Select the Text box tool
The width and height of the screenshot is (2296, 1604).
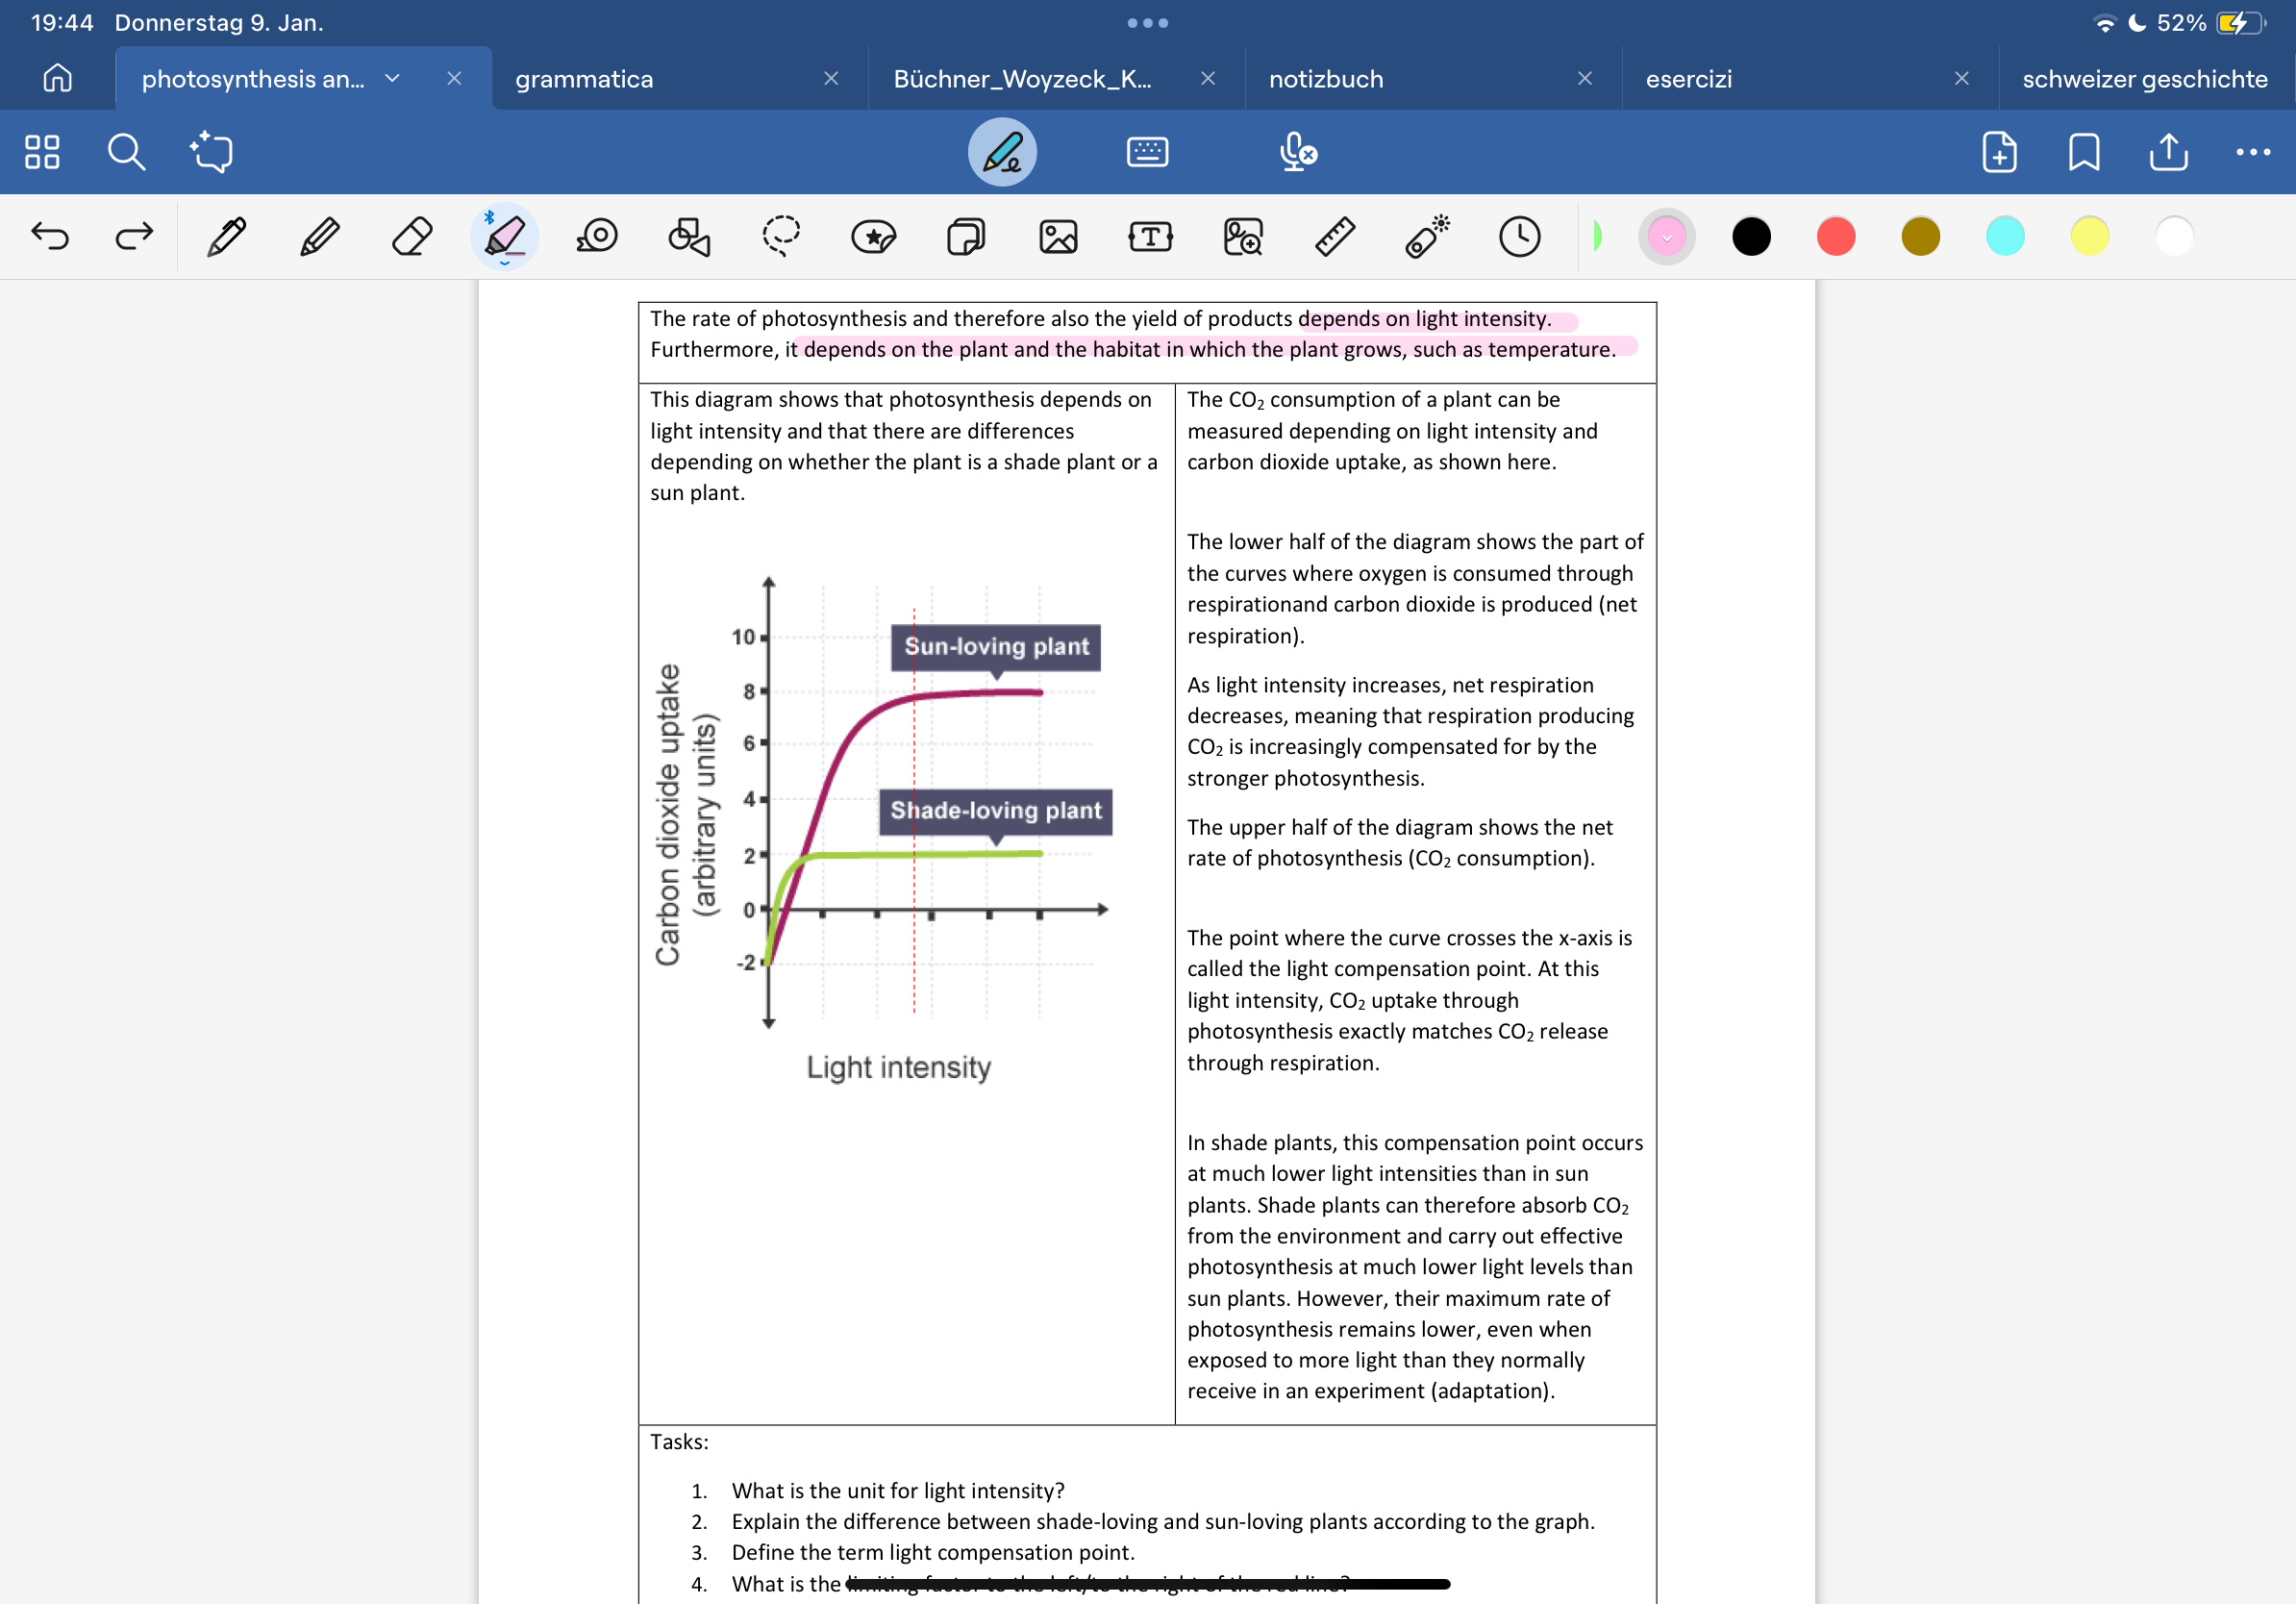1150,237
